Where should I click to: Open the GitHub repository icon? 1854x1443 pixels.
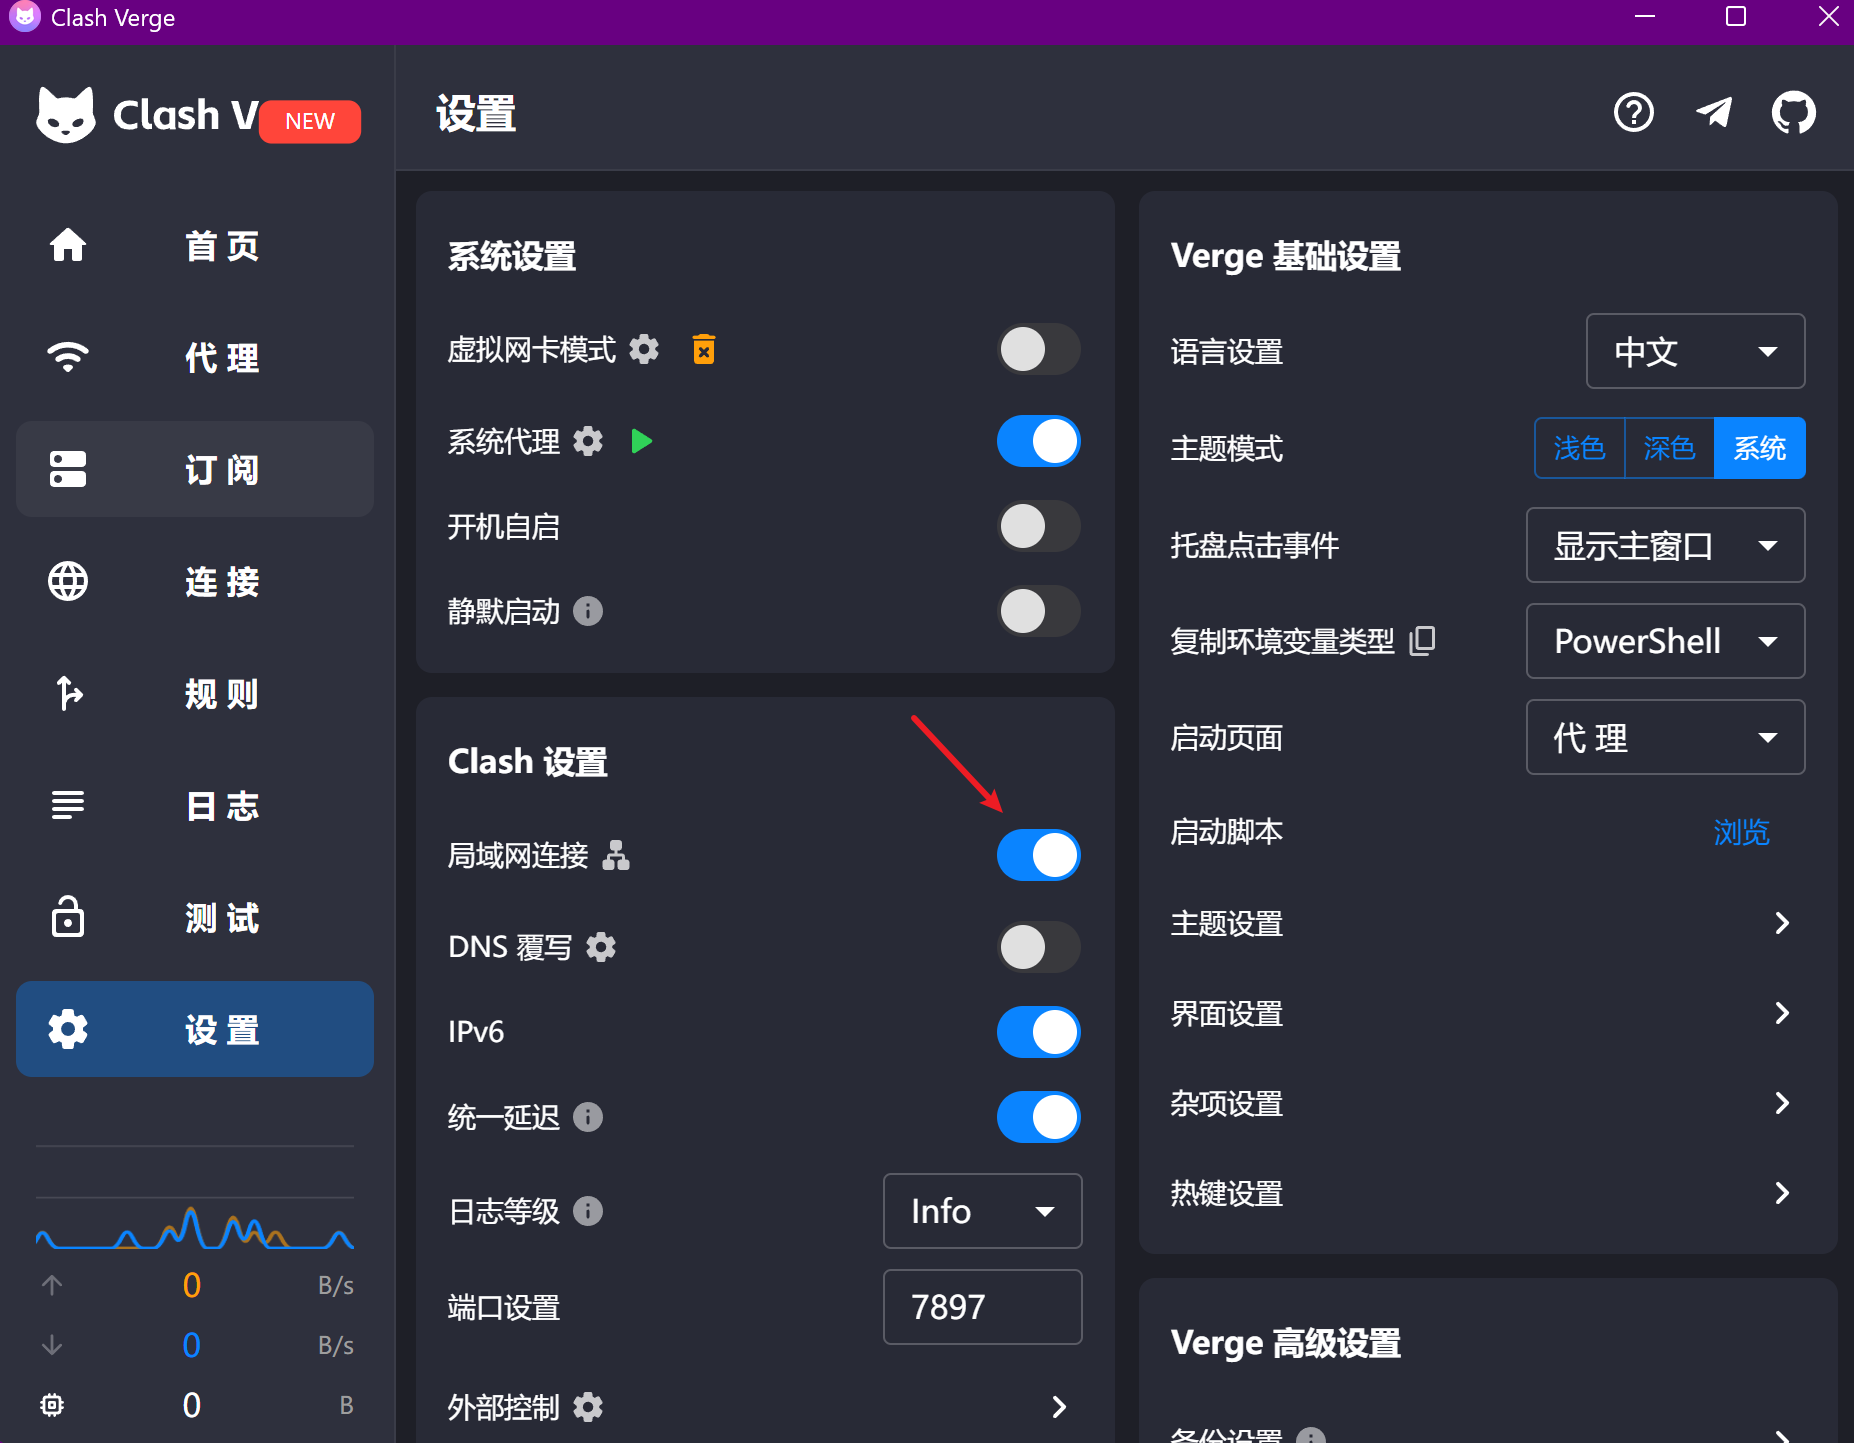pos(1793,113)
